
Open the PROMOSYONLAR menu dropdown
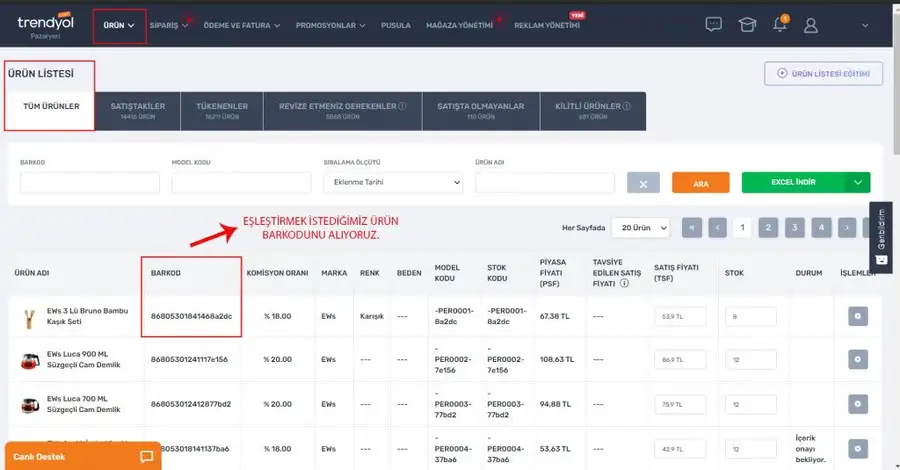[331, 25]
